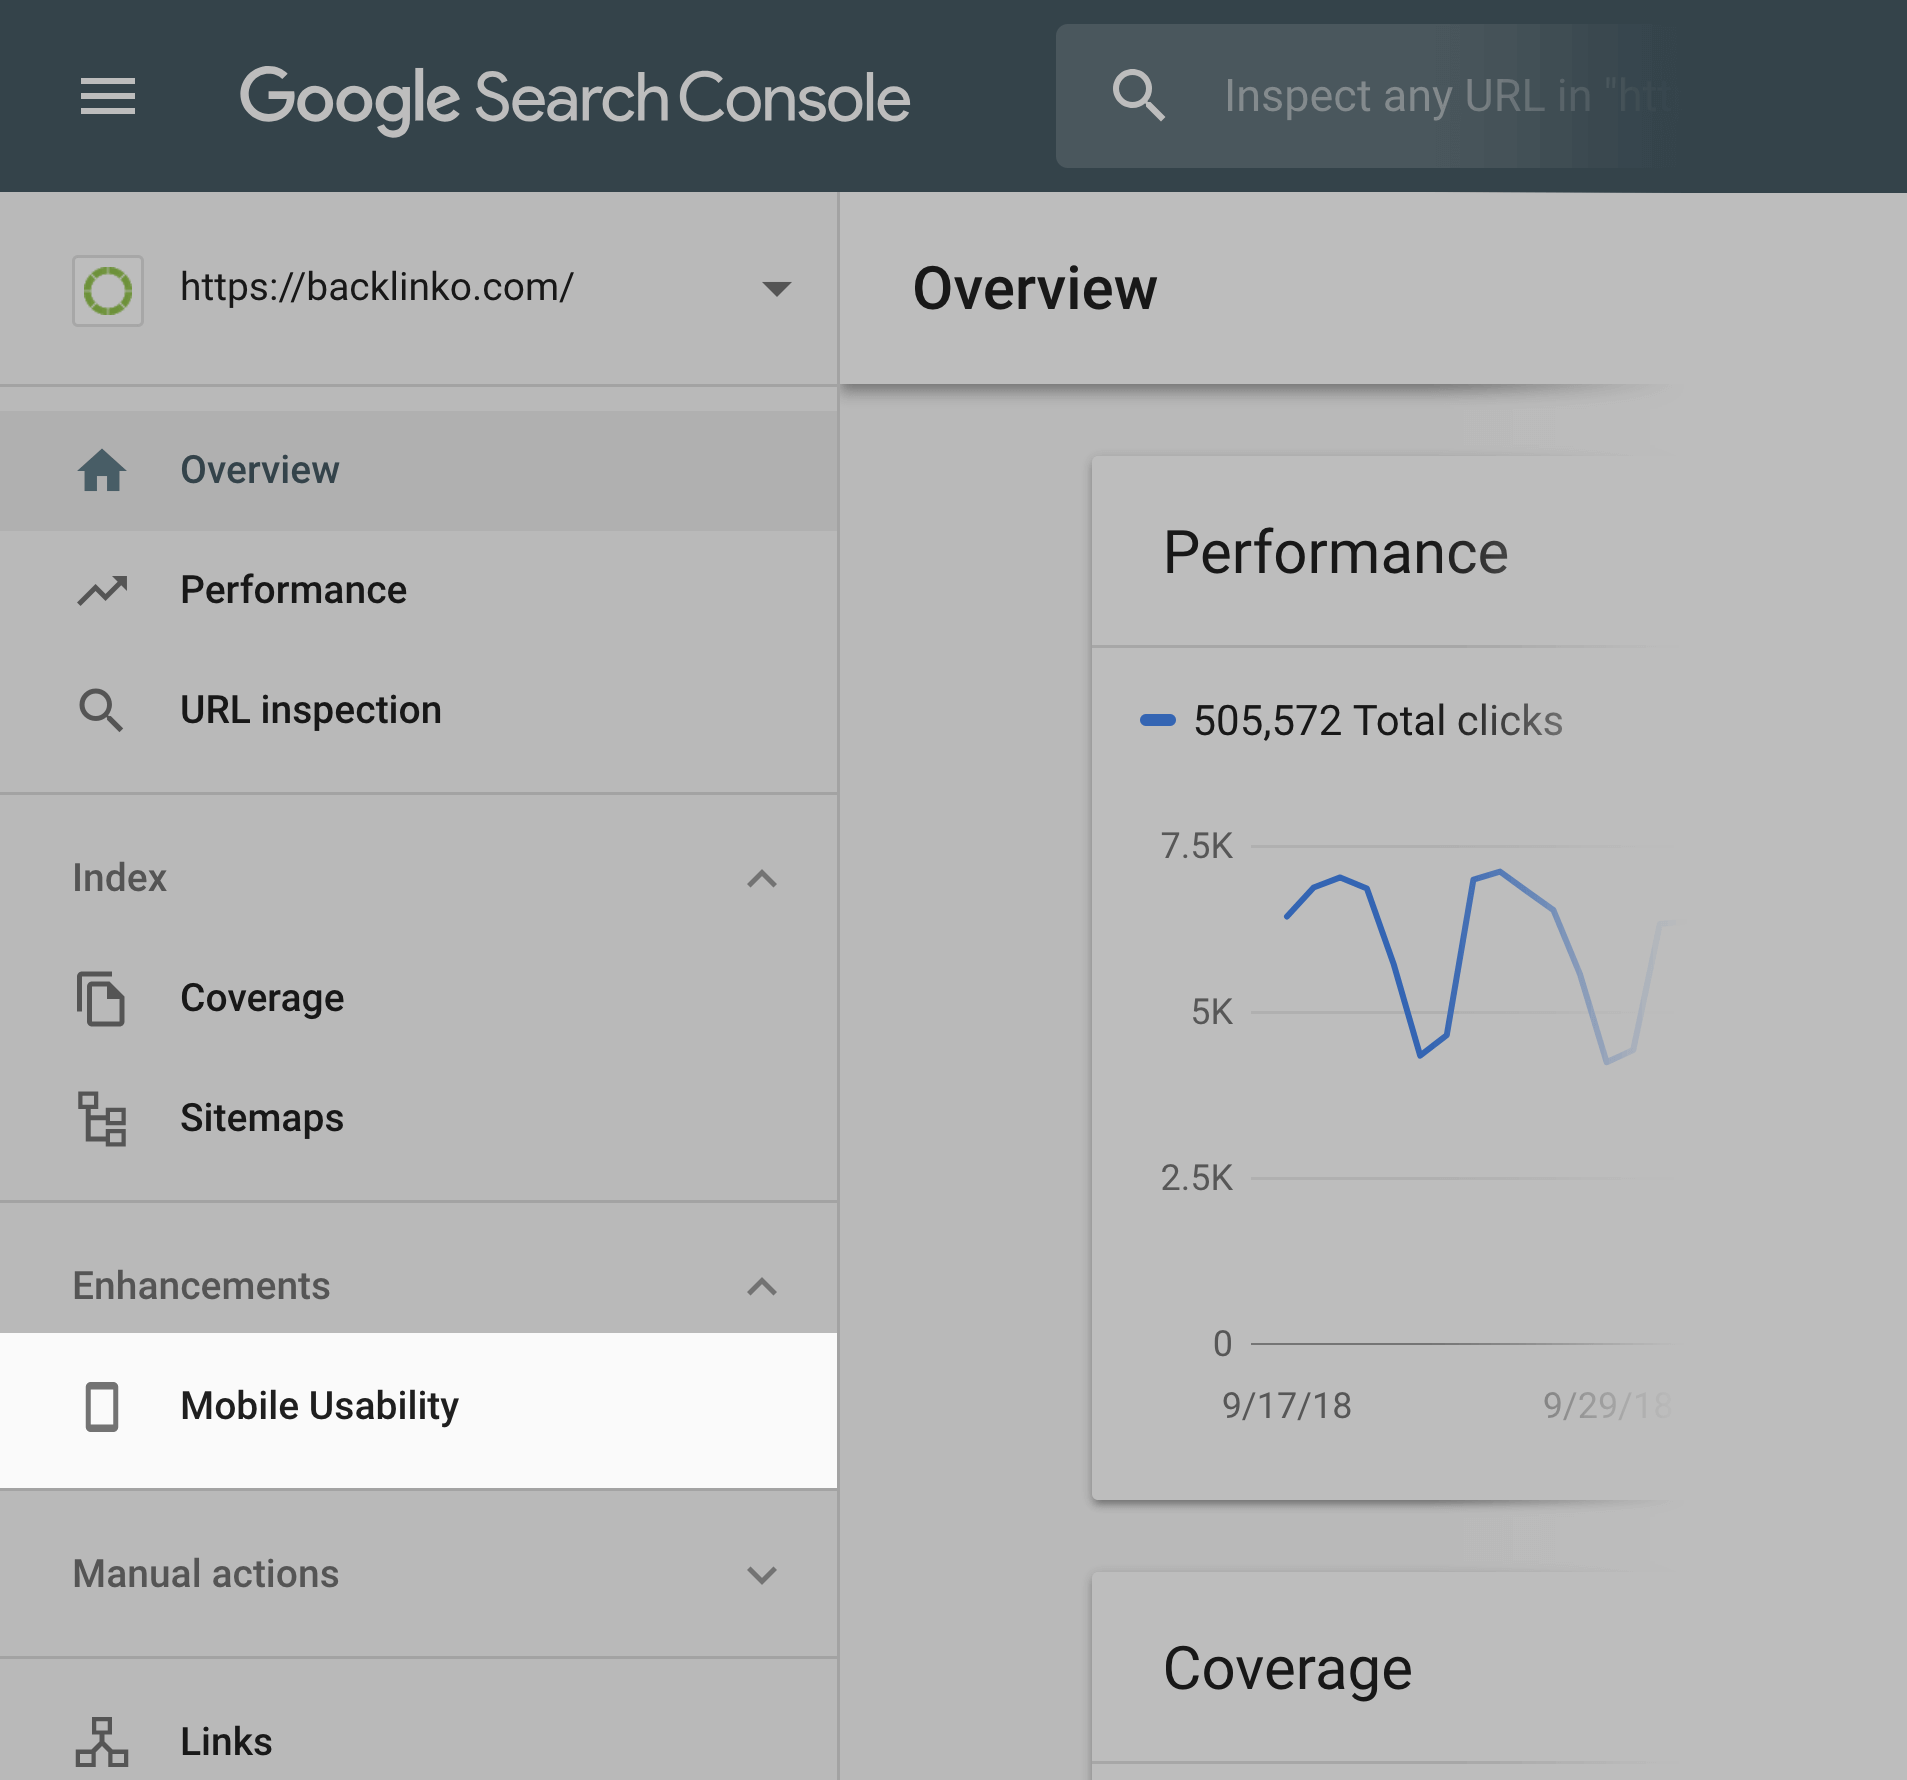Open the hamburger navigation menu
Viewport: 1907px width, 1780px height.
tap(108, 96)
